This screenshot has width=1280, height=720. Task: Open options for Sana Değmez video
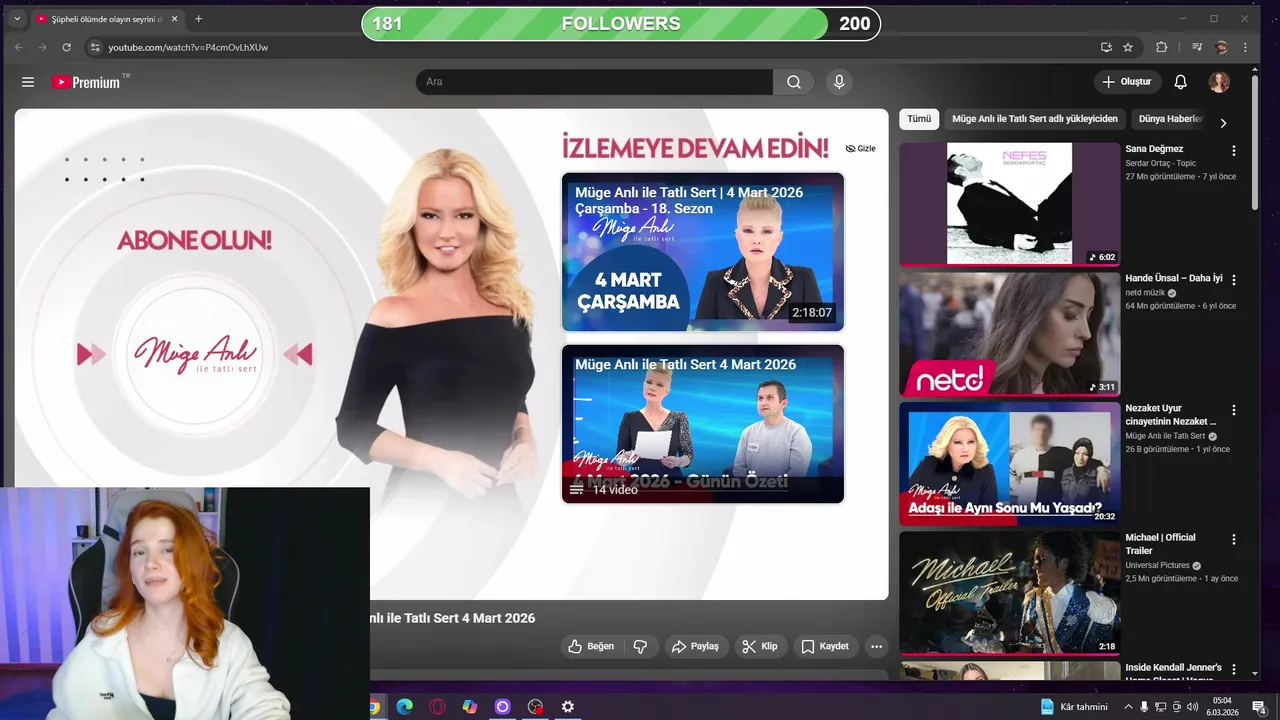(1233, 151)
